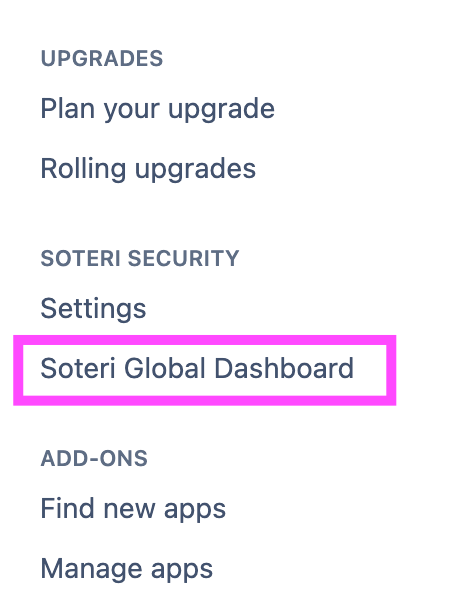Viewport: 462px width, 603px height.
Task: Click the ADD-ONS section heading
Action: [x=94, y=458]
